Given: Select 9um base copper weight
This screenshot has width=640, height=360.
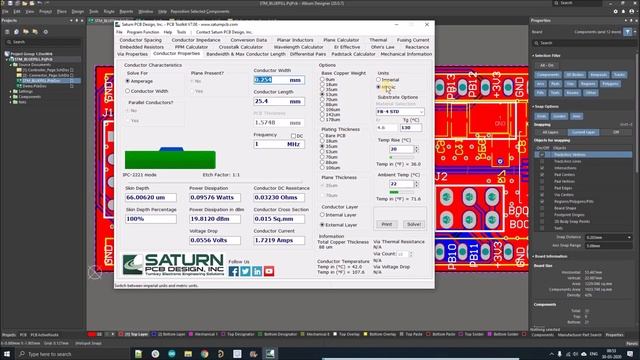Looking at the screenshot, I should click(x=322, y=80).
